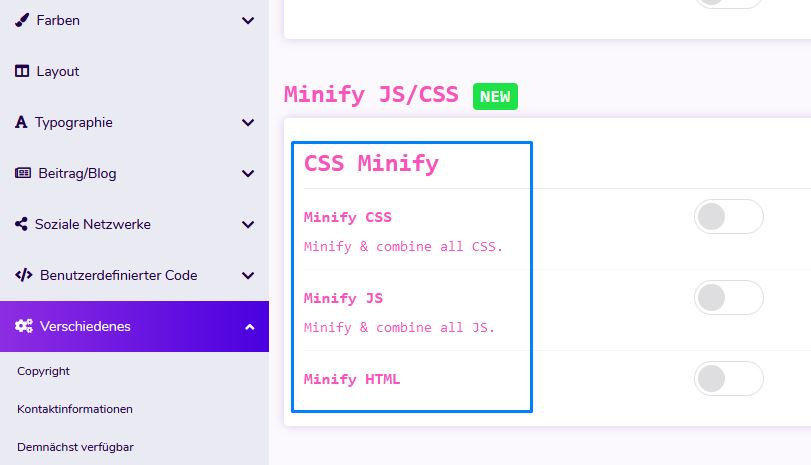The image size is (811, 465).
Task: Click the Typographie letter A icon
Action: pyautogui.click(x=21, y=122)
